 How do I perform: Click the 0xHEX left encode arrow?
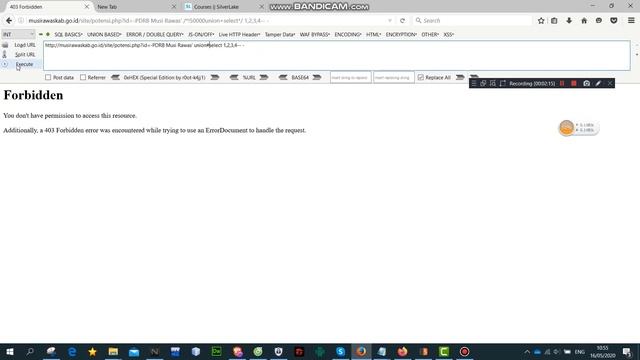click(x=116, y=77)
